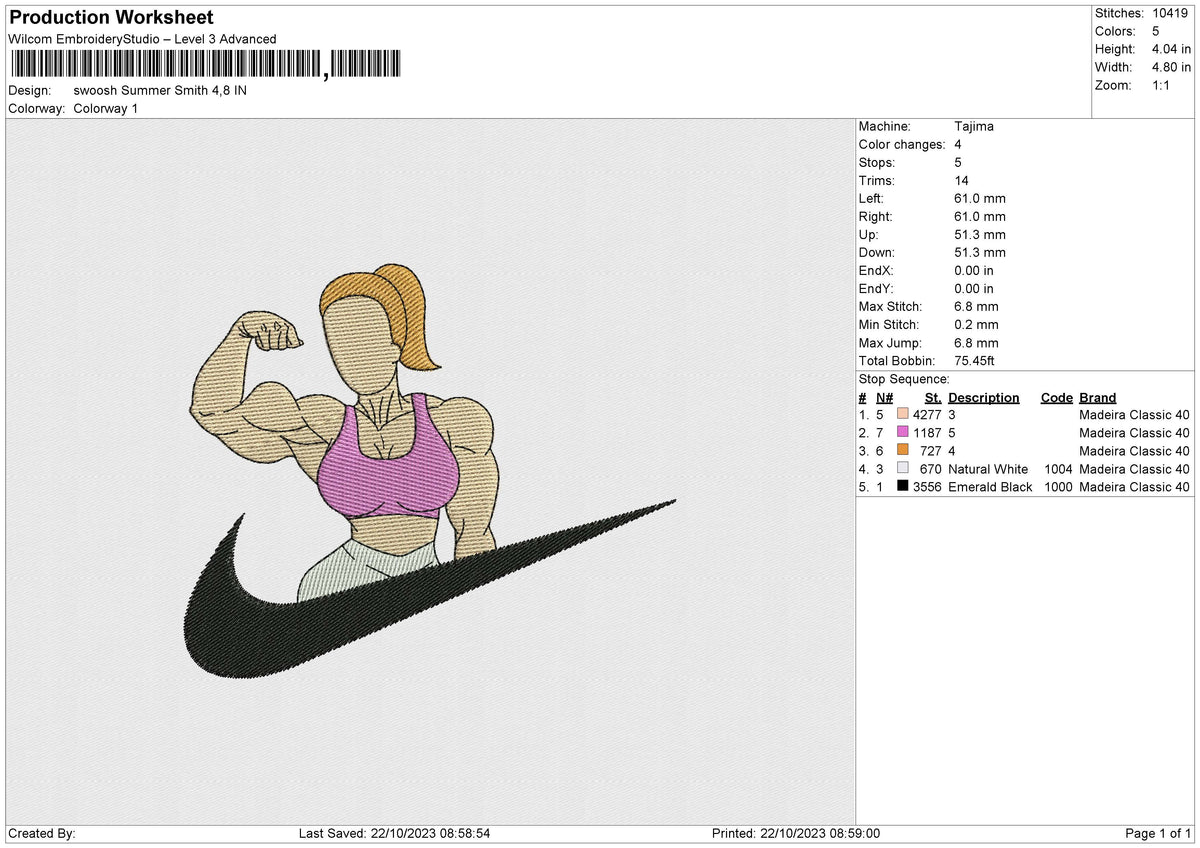Image resolution: width=1200 pixels, height=848 pixels.
Task: Click stitch count 3556 in the stop sequence
Action: pos(928,487)
